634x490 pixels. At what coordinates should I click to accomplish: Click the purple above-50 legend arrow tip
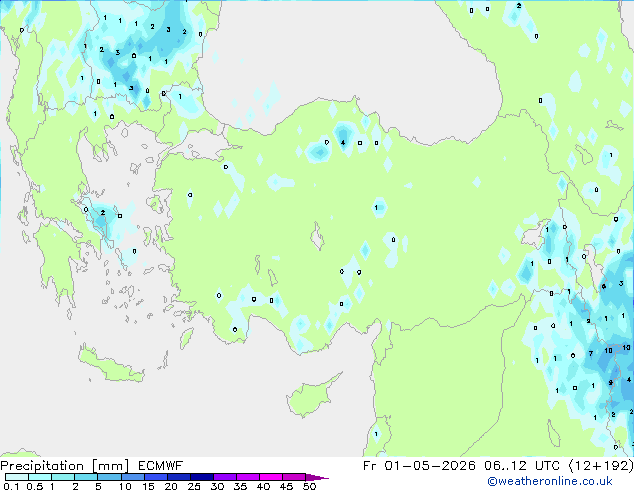click(x=317, y=477)
